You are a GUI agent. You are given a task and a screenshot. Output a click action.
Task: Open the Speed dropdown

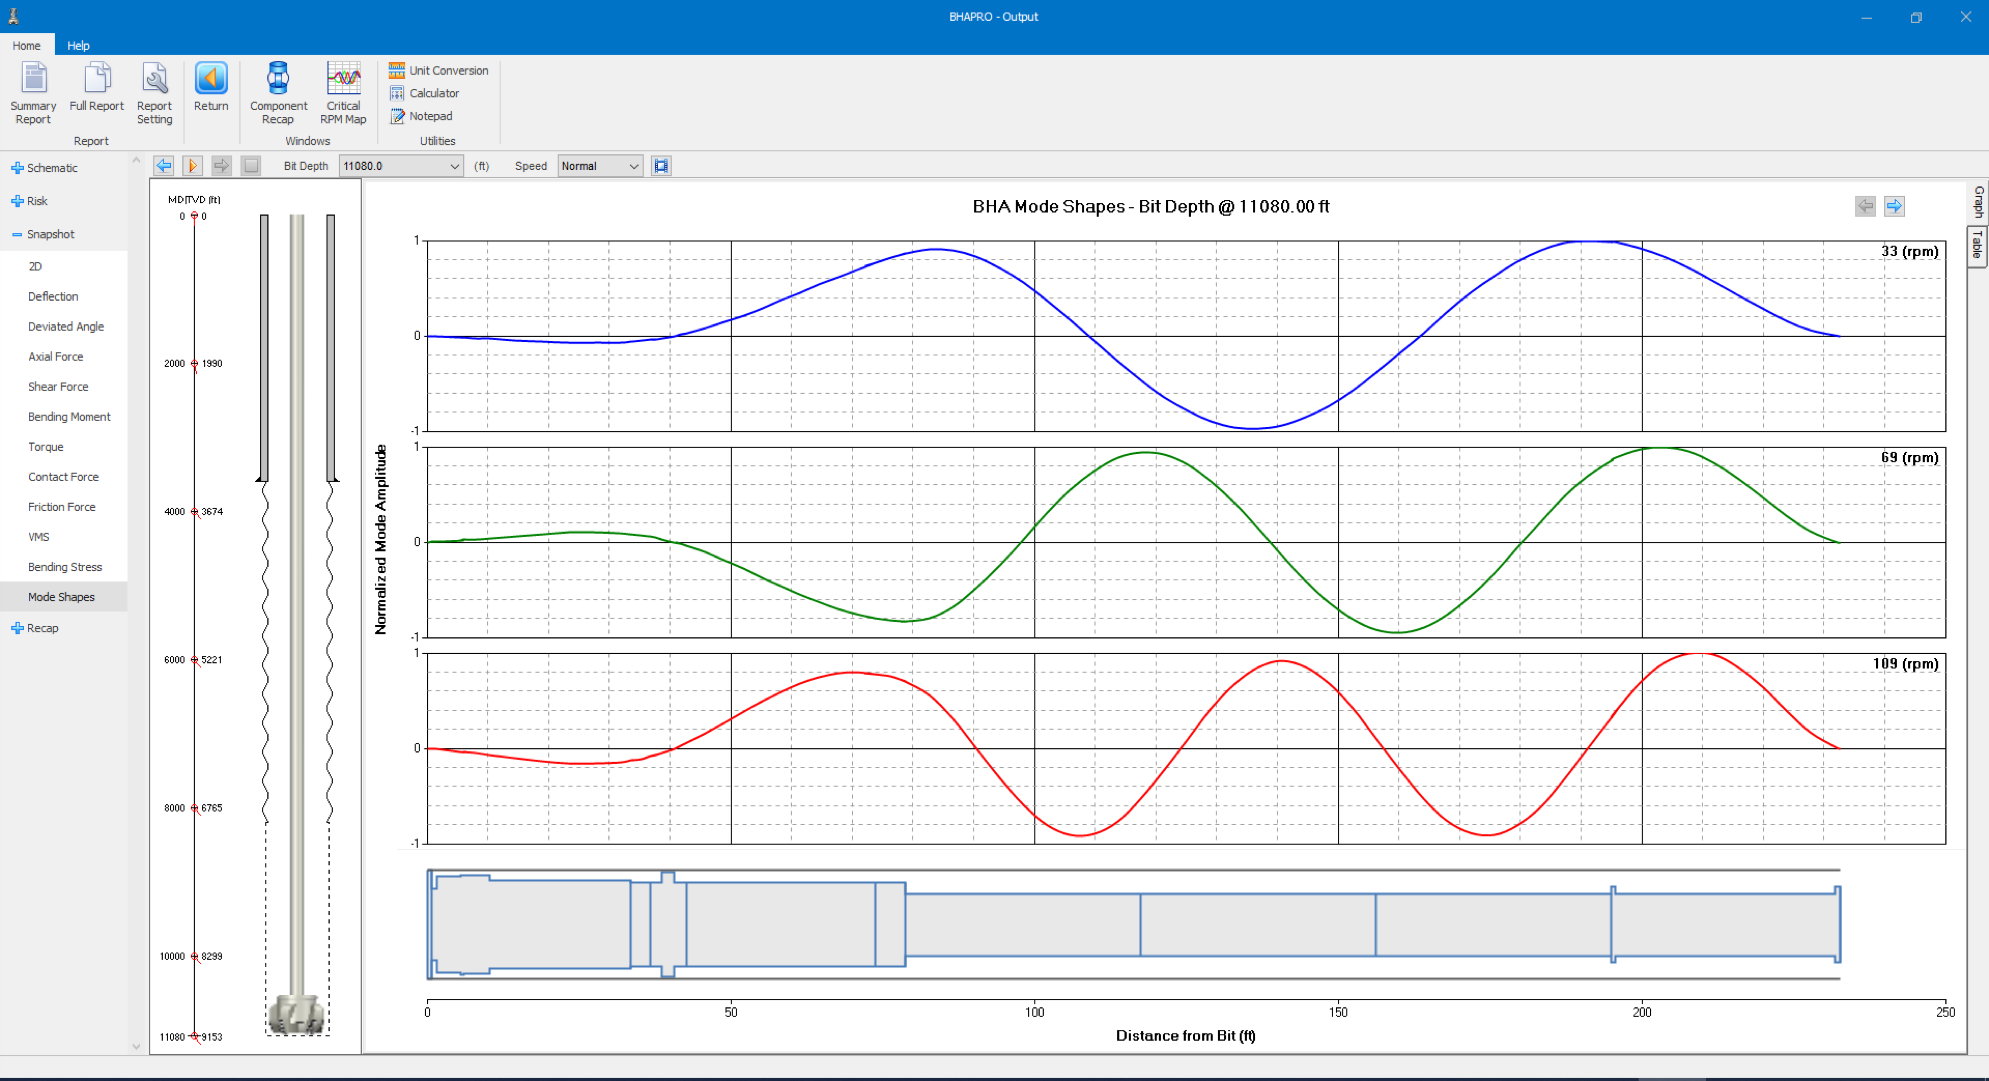point(633,166)
